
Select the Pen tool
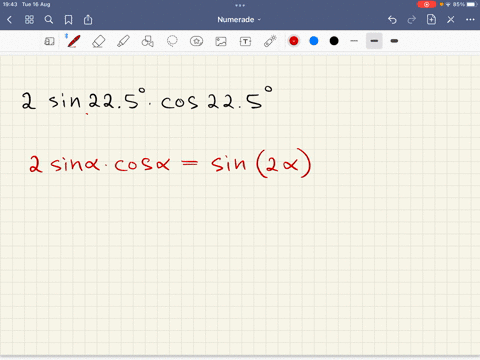[x=73, y=41]
